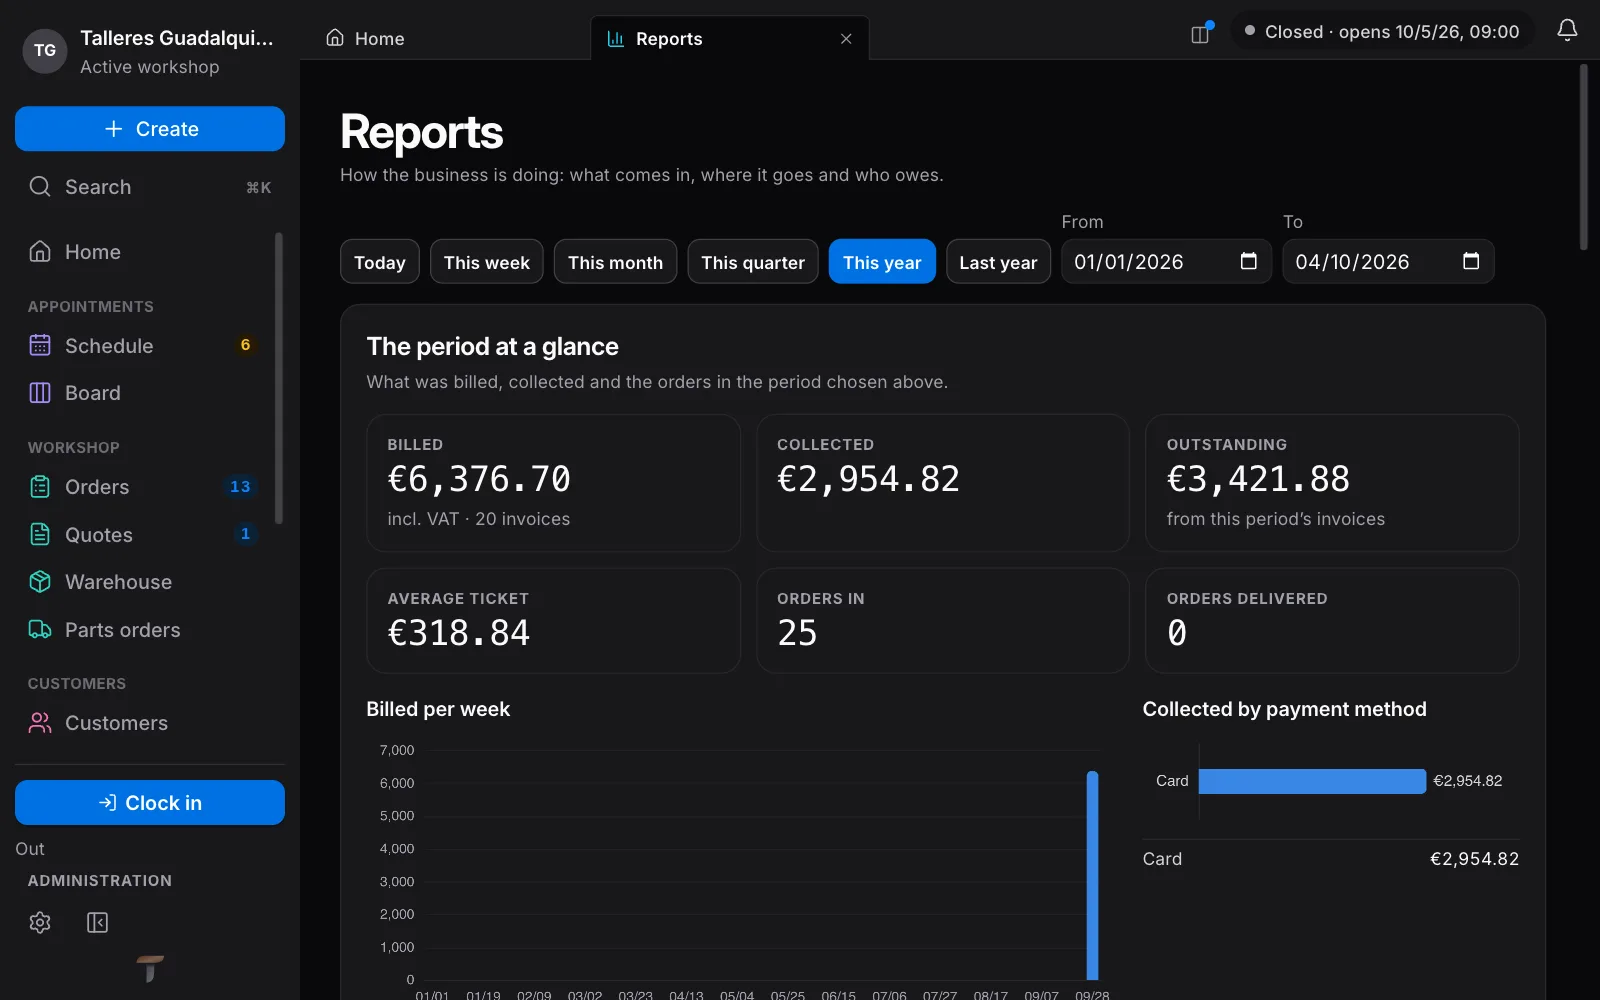Image resolution: width=1600 pixels, height=1000 pixels.
Task: Switch to the Home tab
Action: pos(365,38)
